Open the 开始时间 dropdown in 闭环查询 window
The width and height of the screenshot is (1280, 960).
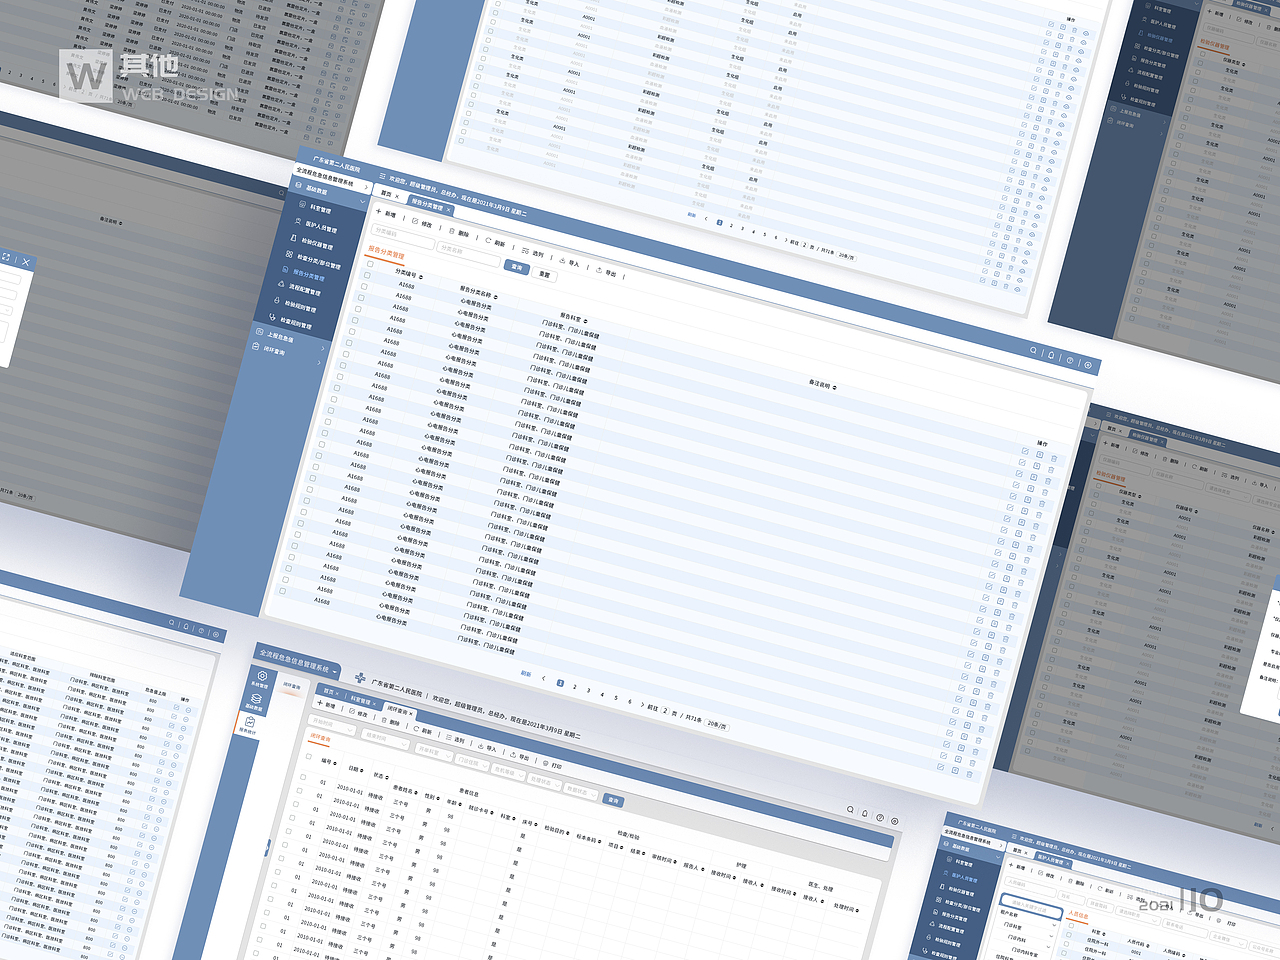coord(333,725)
